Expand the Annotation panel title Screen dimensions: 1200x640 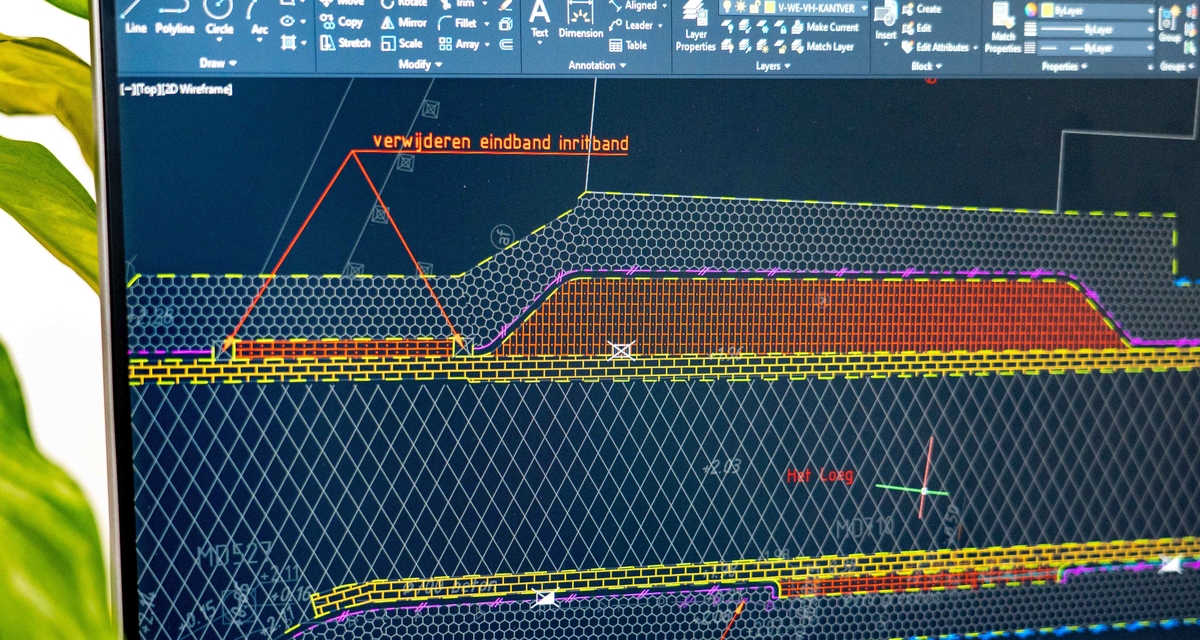click(597, 65)
